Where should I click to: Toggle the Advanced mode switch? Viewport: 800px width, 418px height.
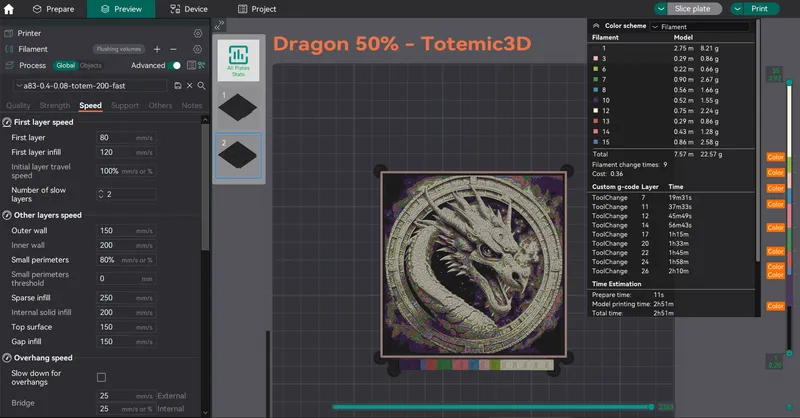click(174, 65)
